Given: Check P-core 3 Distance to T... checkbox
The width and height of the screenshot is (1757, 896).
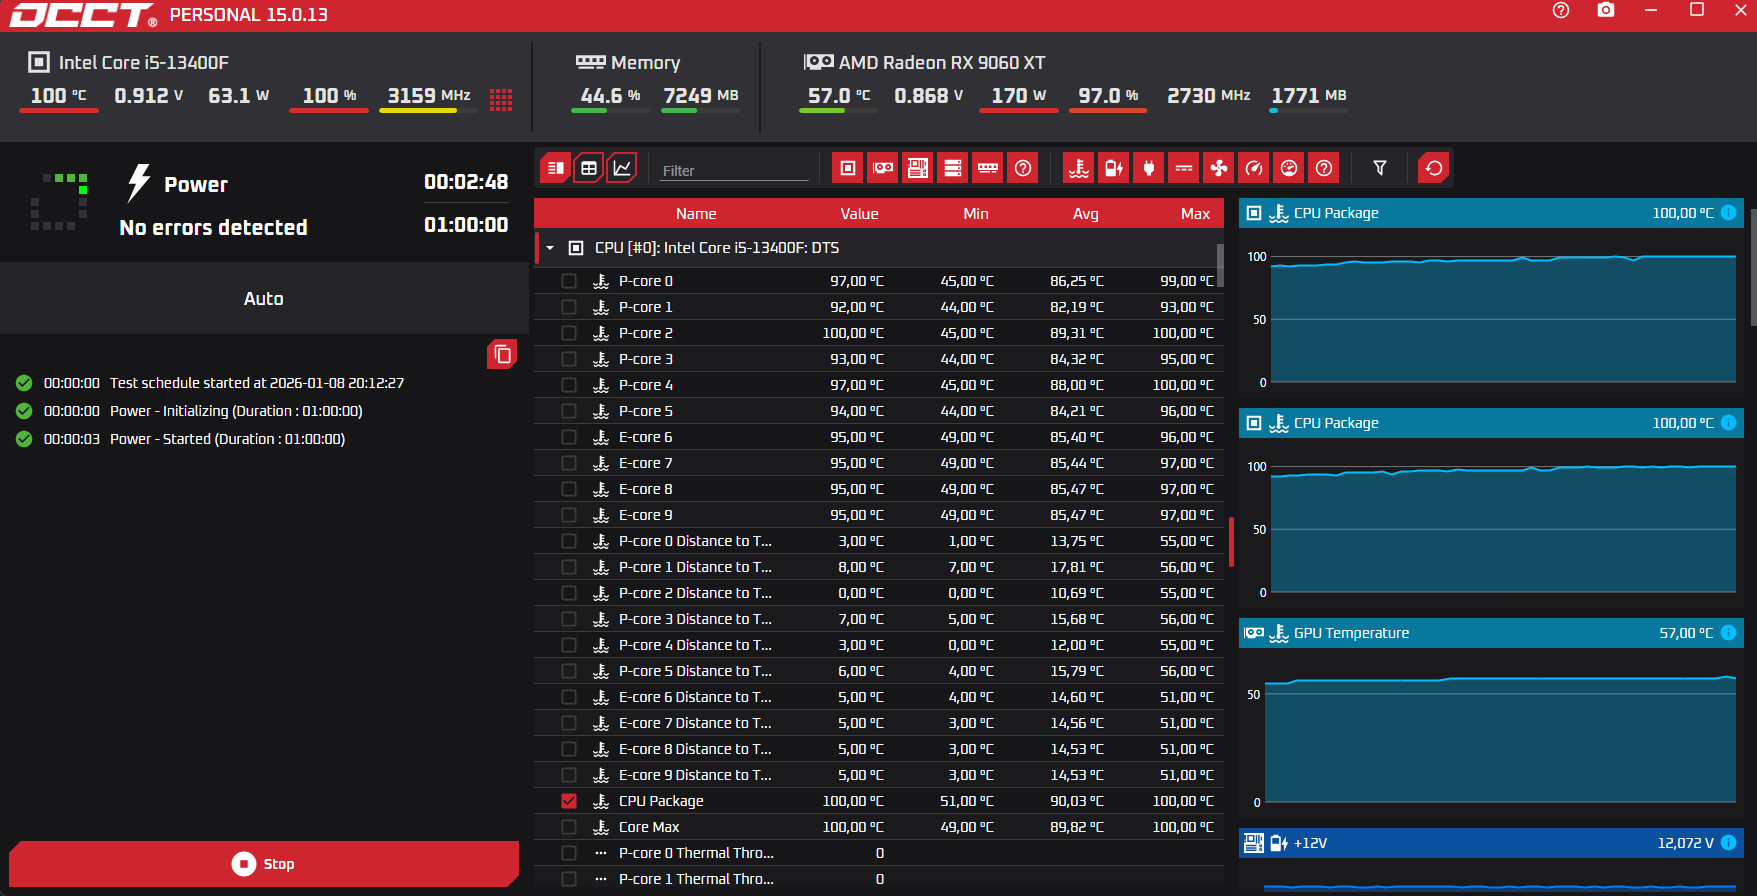Looking at the screenshot, I should click(x=569, y=619).
